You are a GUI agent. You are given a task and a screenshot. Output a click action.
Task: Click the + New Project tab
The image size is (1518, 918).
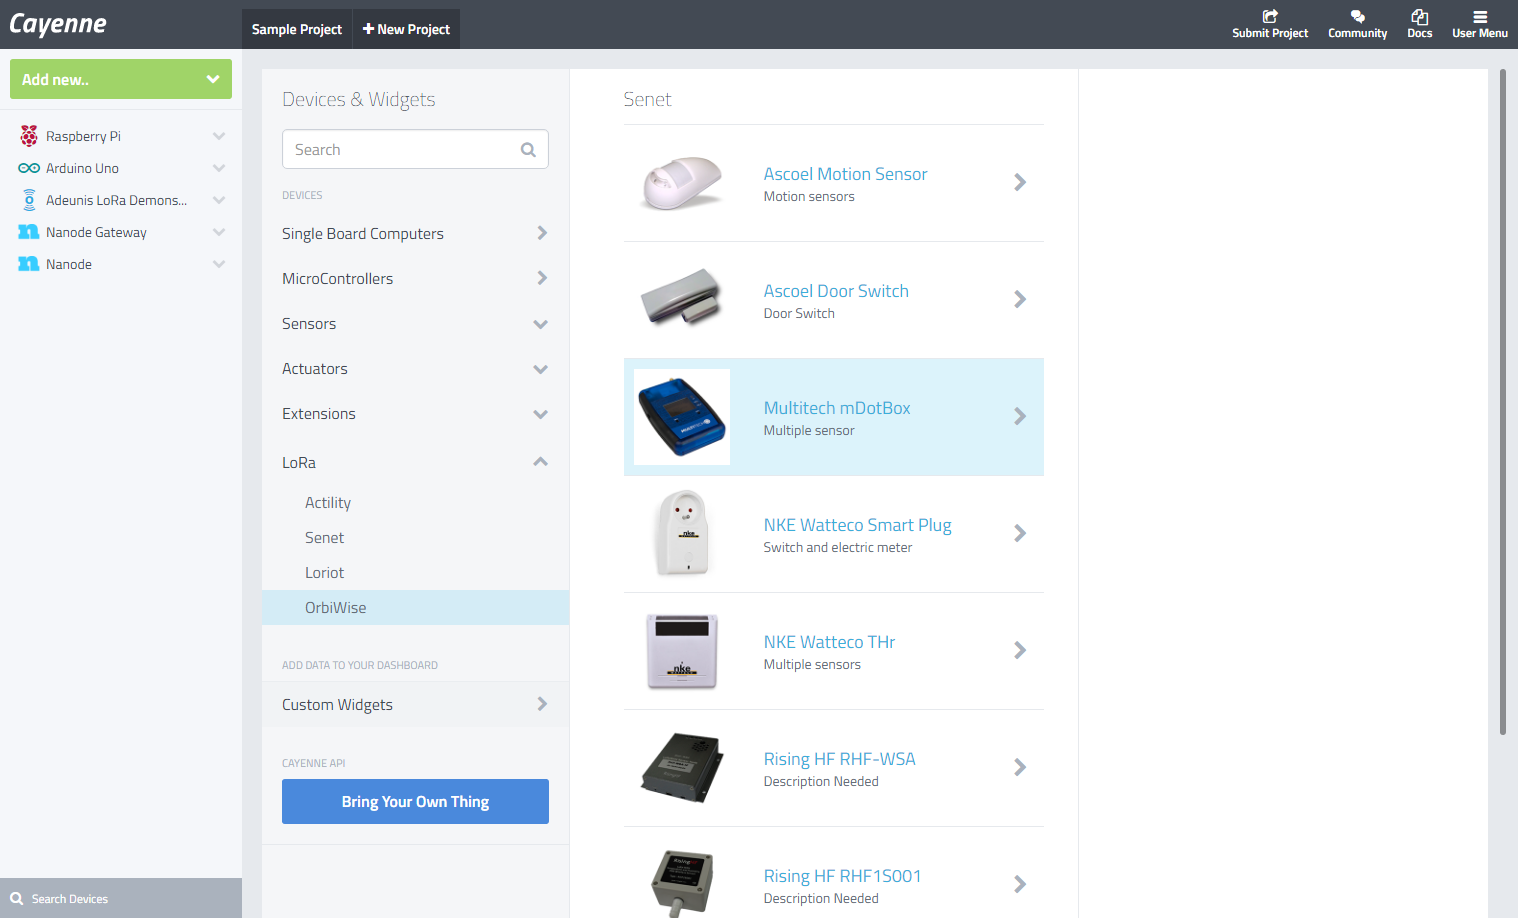(406, 29)
